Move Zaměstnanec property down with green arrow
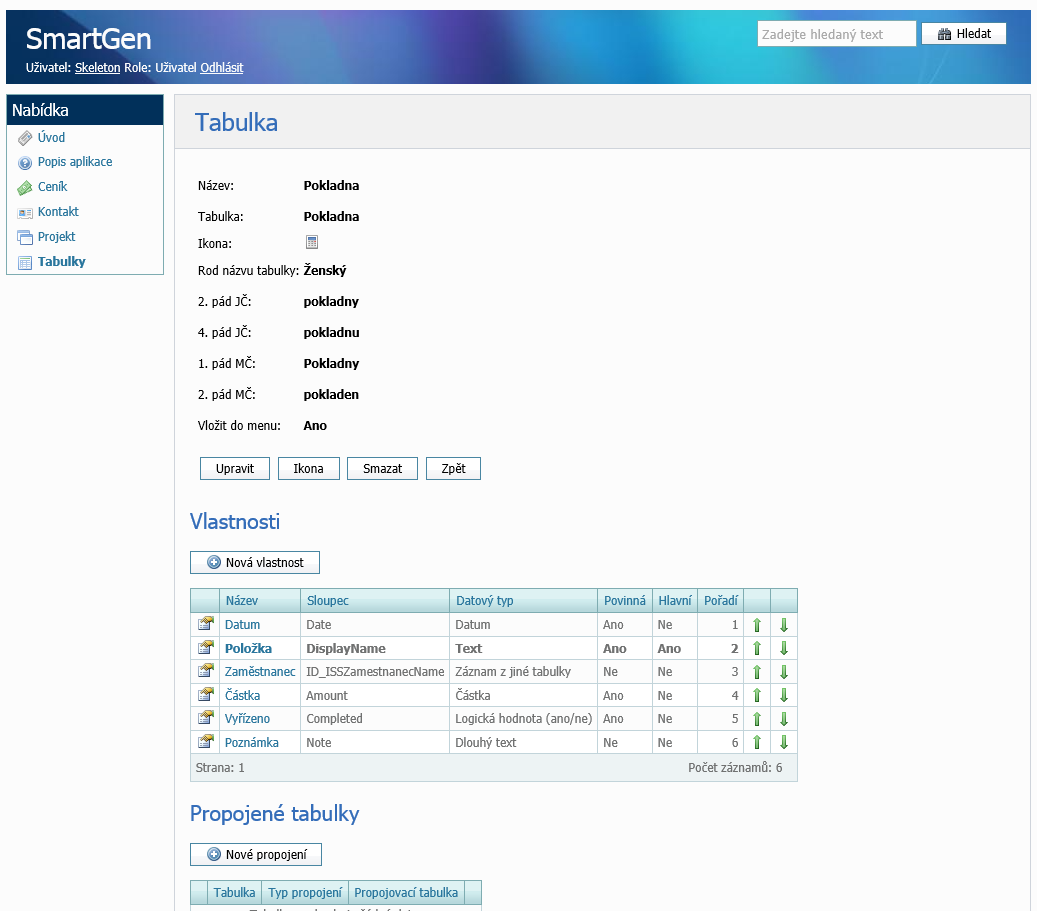The width and height of the screenshot is (1037, 911). 784,672
